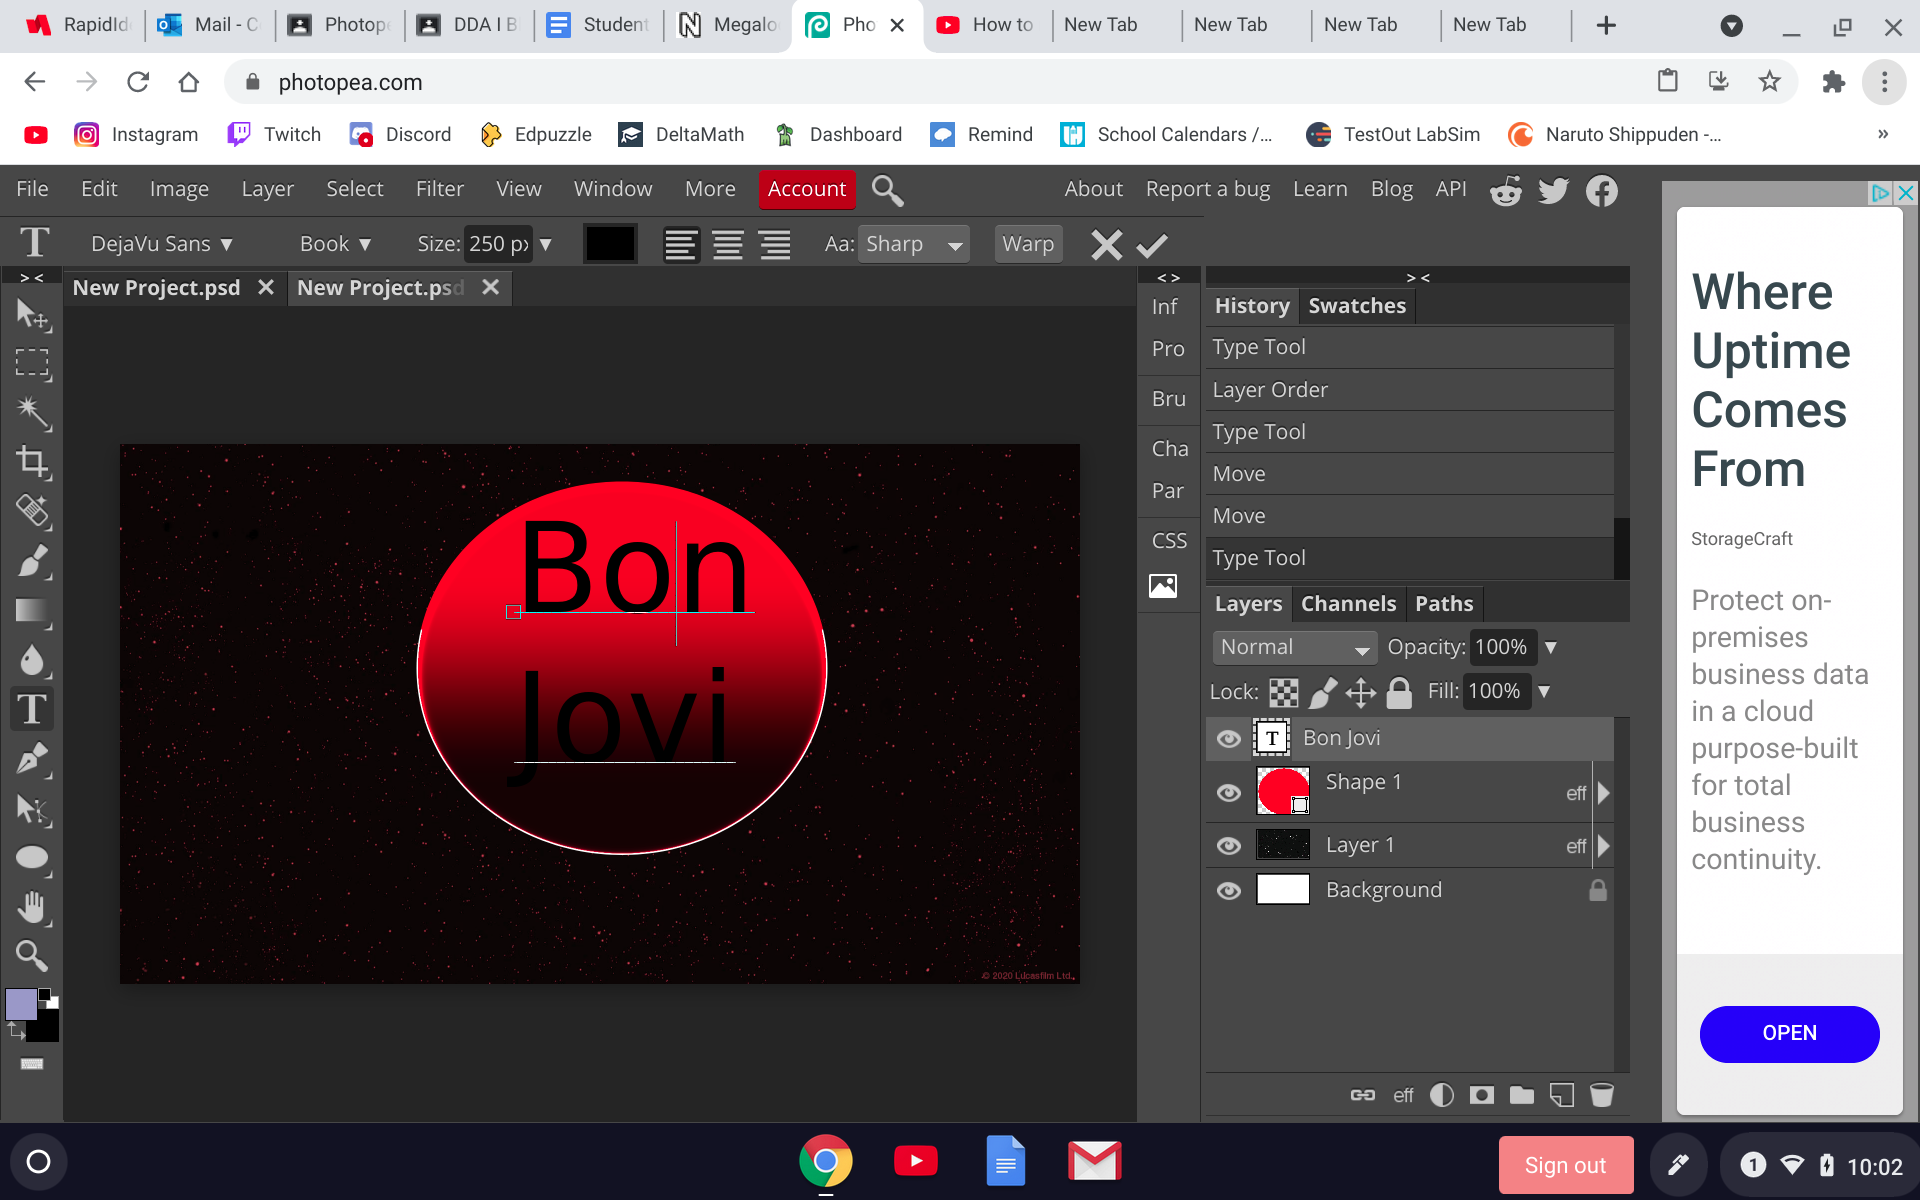Screen dimensions: 1920x1200
Task: Select the Zoom tool
Action: [33, 956]
